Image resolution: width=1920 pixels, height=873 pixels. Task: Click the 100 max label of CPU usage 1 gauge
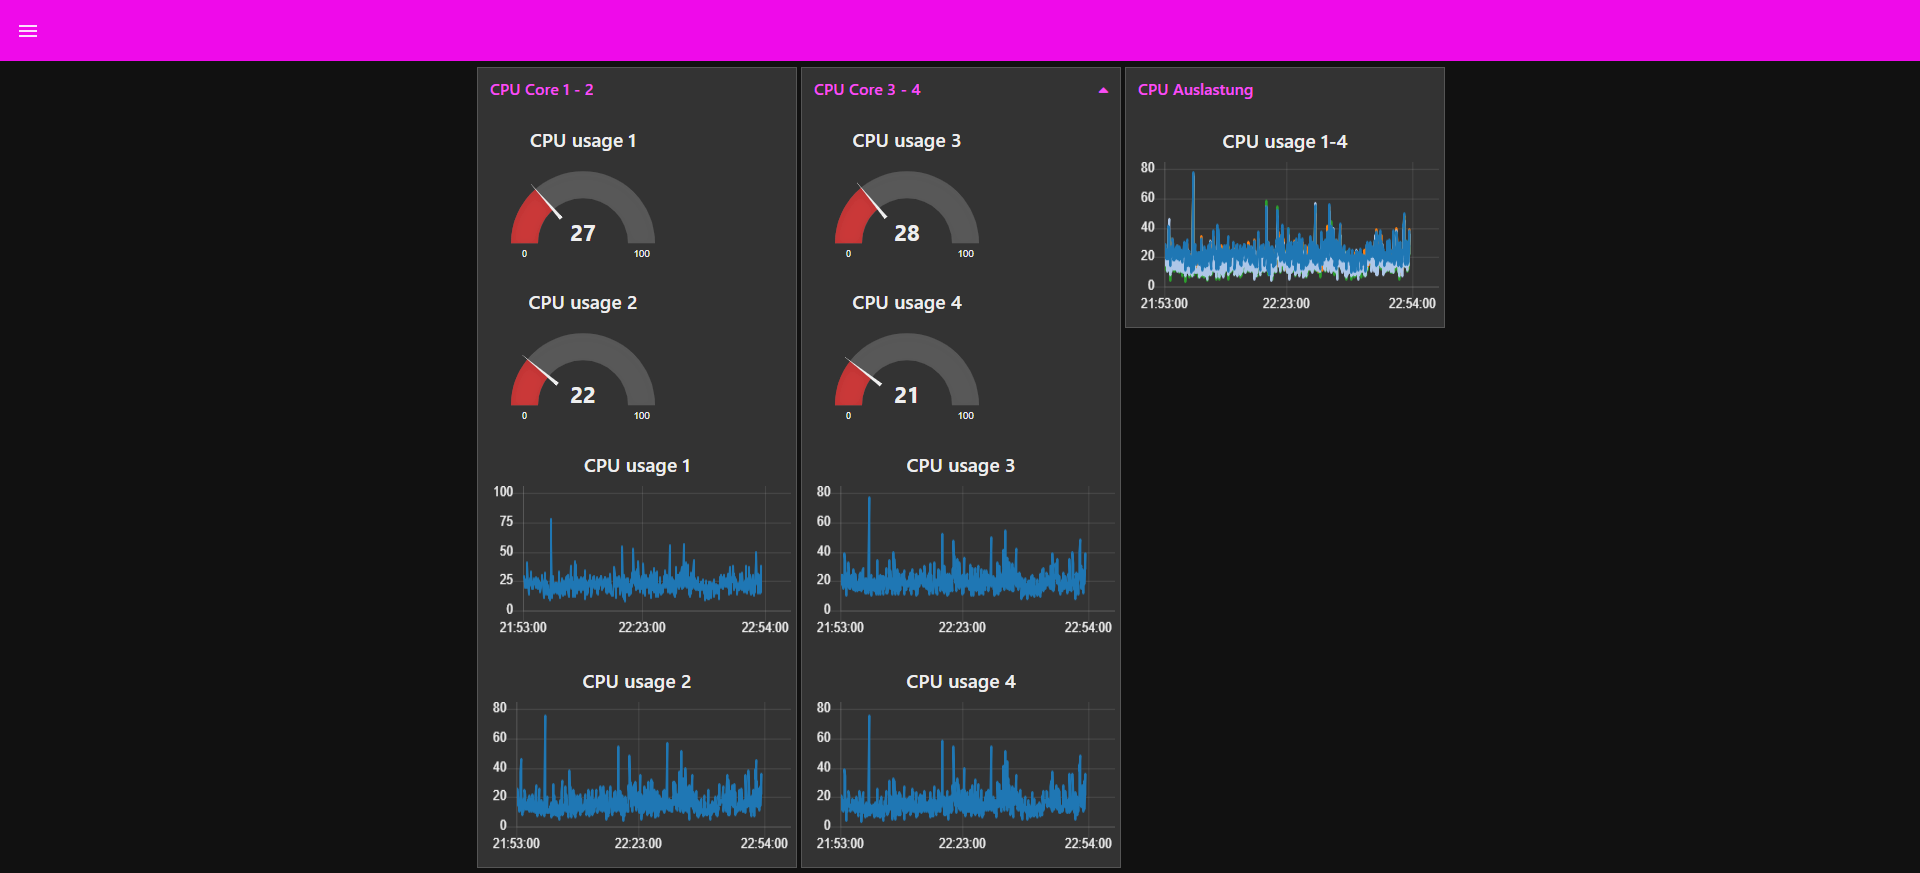click(x=642, y=254)
